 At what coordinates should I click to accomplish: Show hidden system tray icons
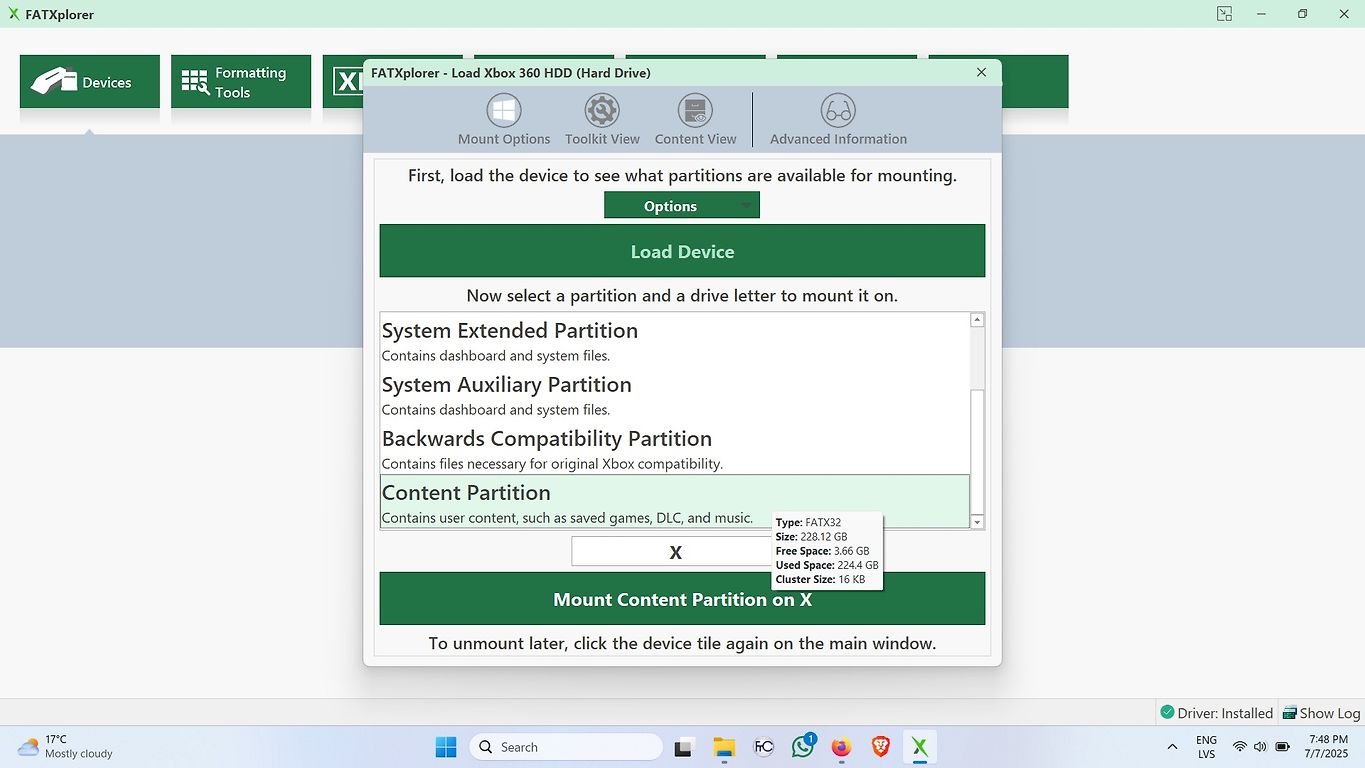pos(1172,747)
